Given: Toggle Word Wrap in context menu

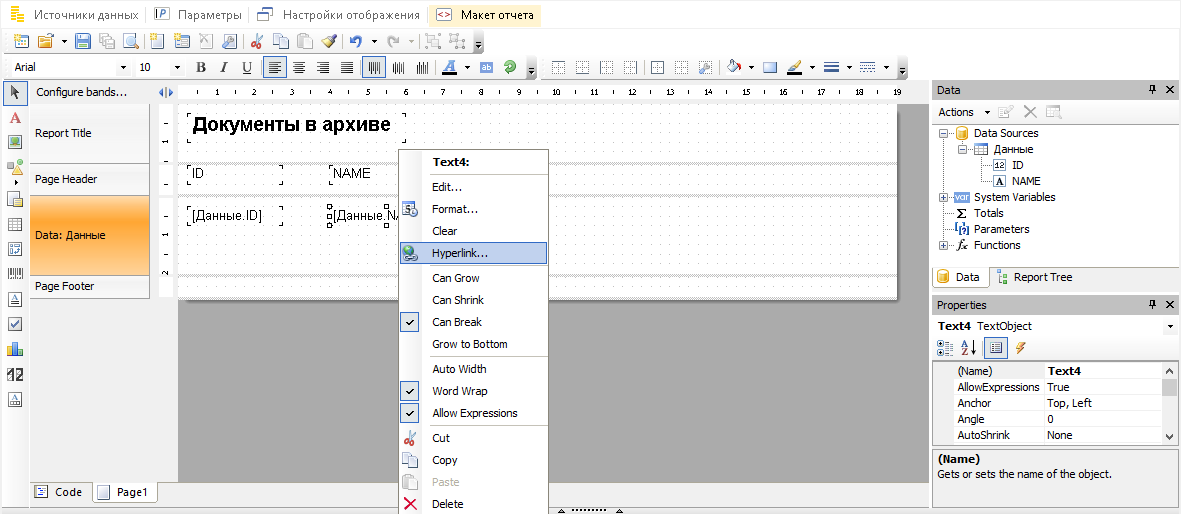Looking at the screenshot, I should click(459, 391).
